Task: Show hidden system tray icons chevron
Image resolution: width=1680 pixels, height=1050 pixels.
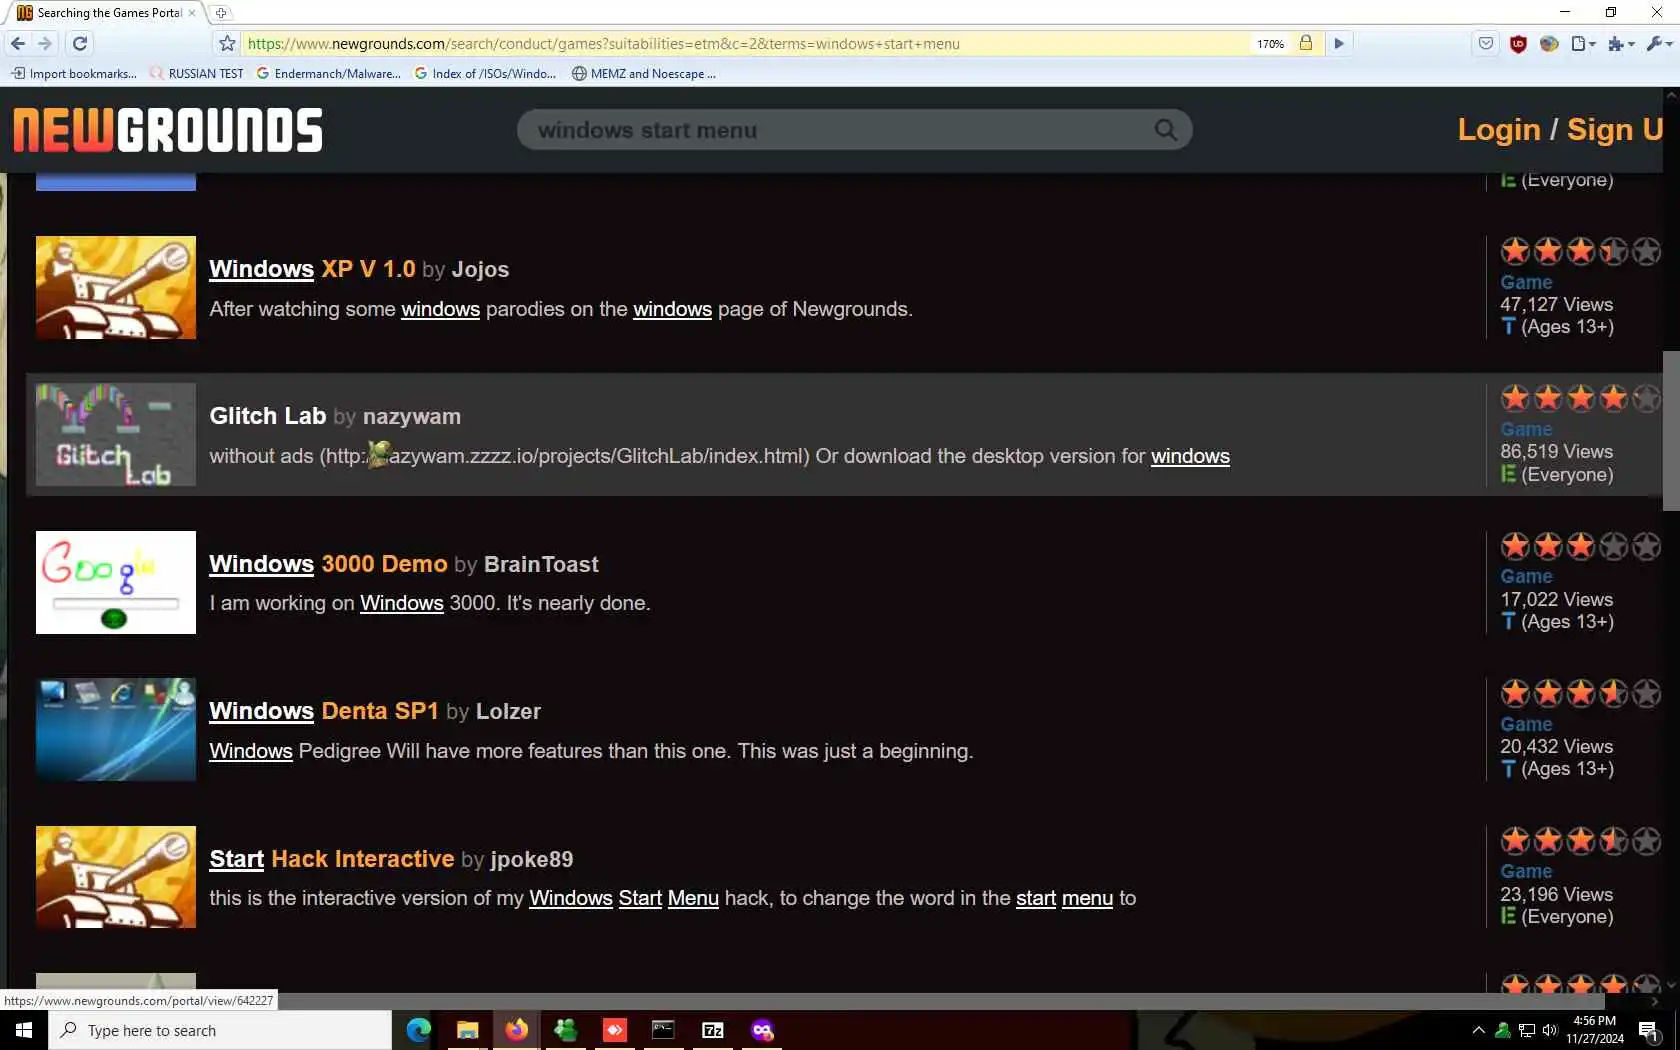Action: tap(1478, 1030)
